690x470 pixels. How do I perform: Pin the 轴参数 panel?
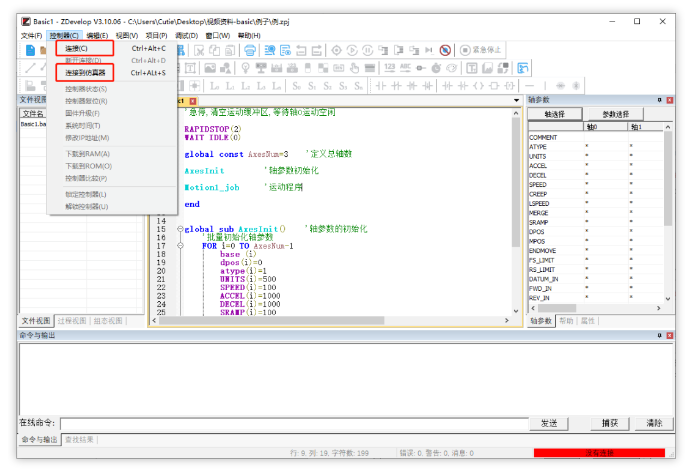(x=659, y=100)
